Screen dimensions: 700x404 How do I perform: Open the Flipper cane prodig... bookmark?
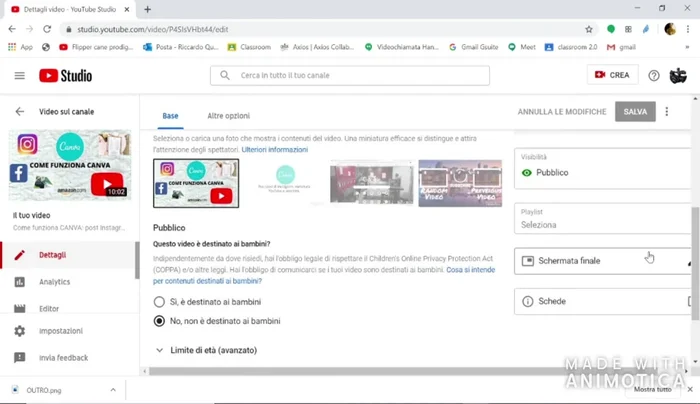click(x=96, y=47)
